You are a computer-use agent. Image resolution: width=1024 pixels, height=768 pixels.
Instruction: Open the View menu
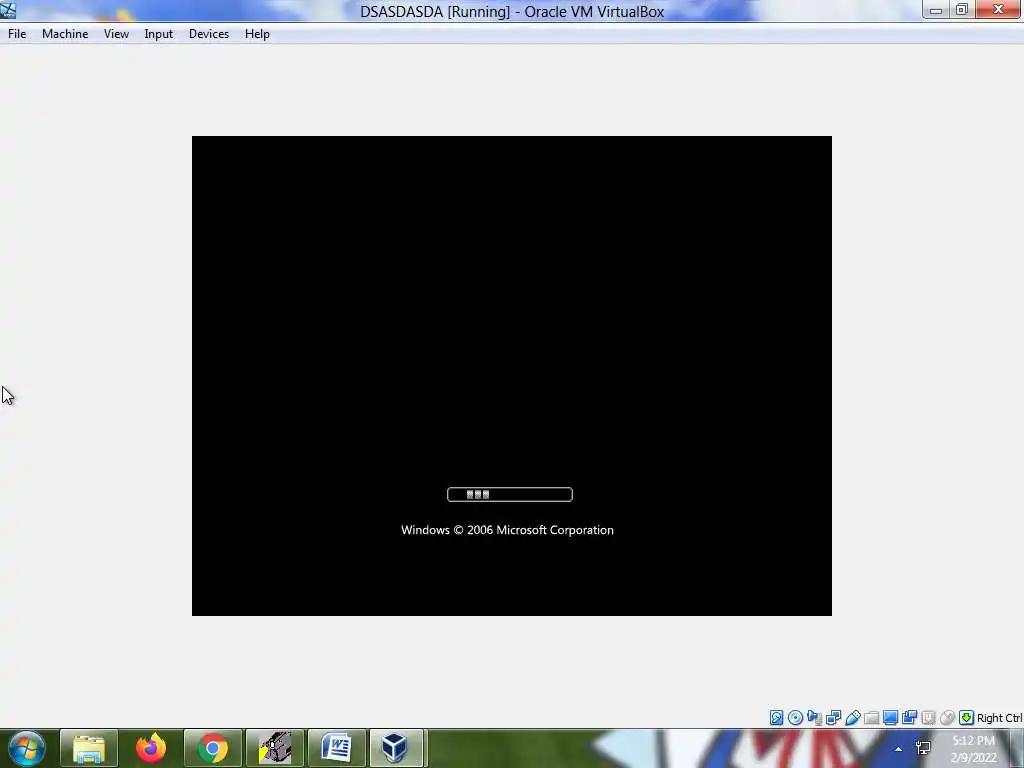116,34
